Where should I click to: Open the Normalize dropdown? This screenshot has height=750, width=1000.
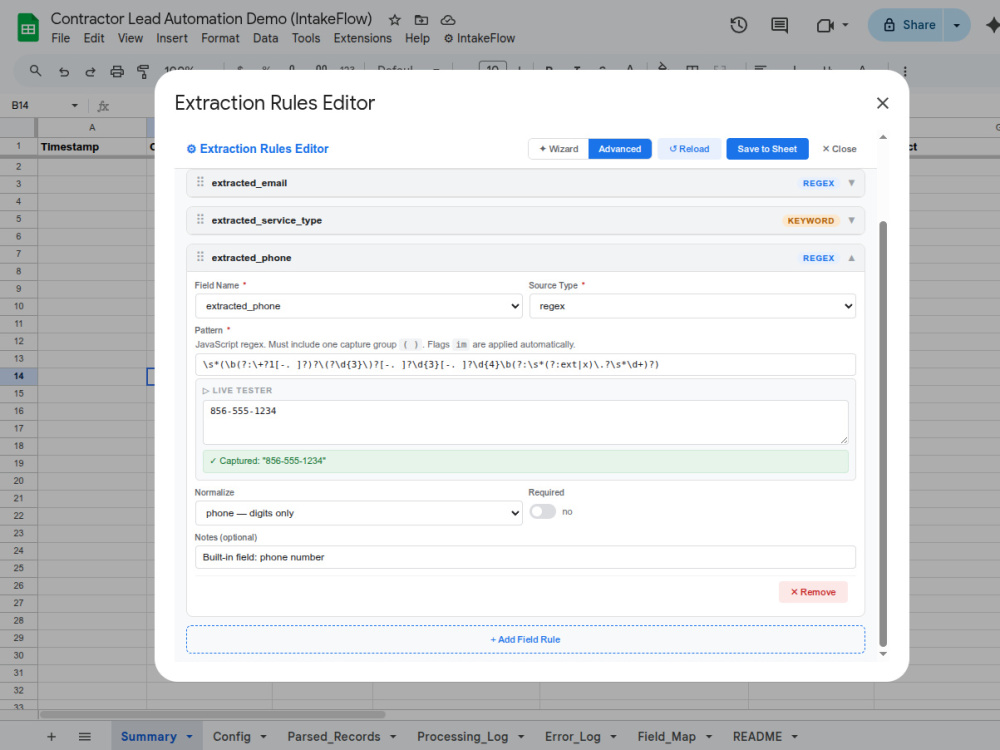[358, 513]
